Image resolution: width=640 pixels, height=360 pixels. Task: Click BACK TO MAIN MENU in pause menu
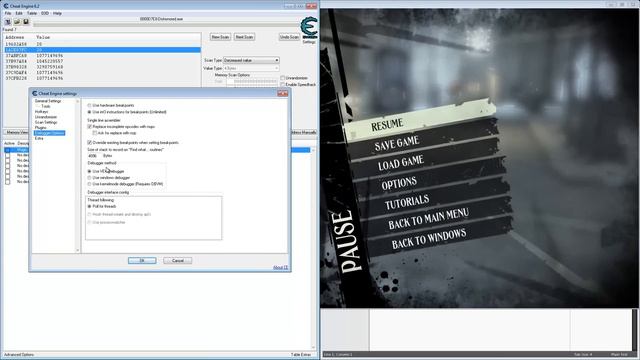click(x=428, y=219)
